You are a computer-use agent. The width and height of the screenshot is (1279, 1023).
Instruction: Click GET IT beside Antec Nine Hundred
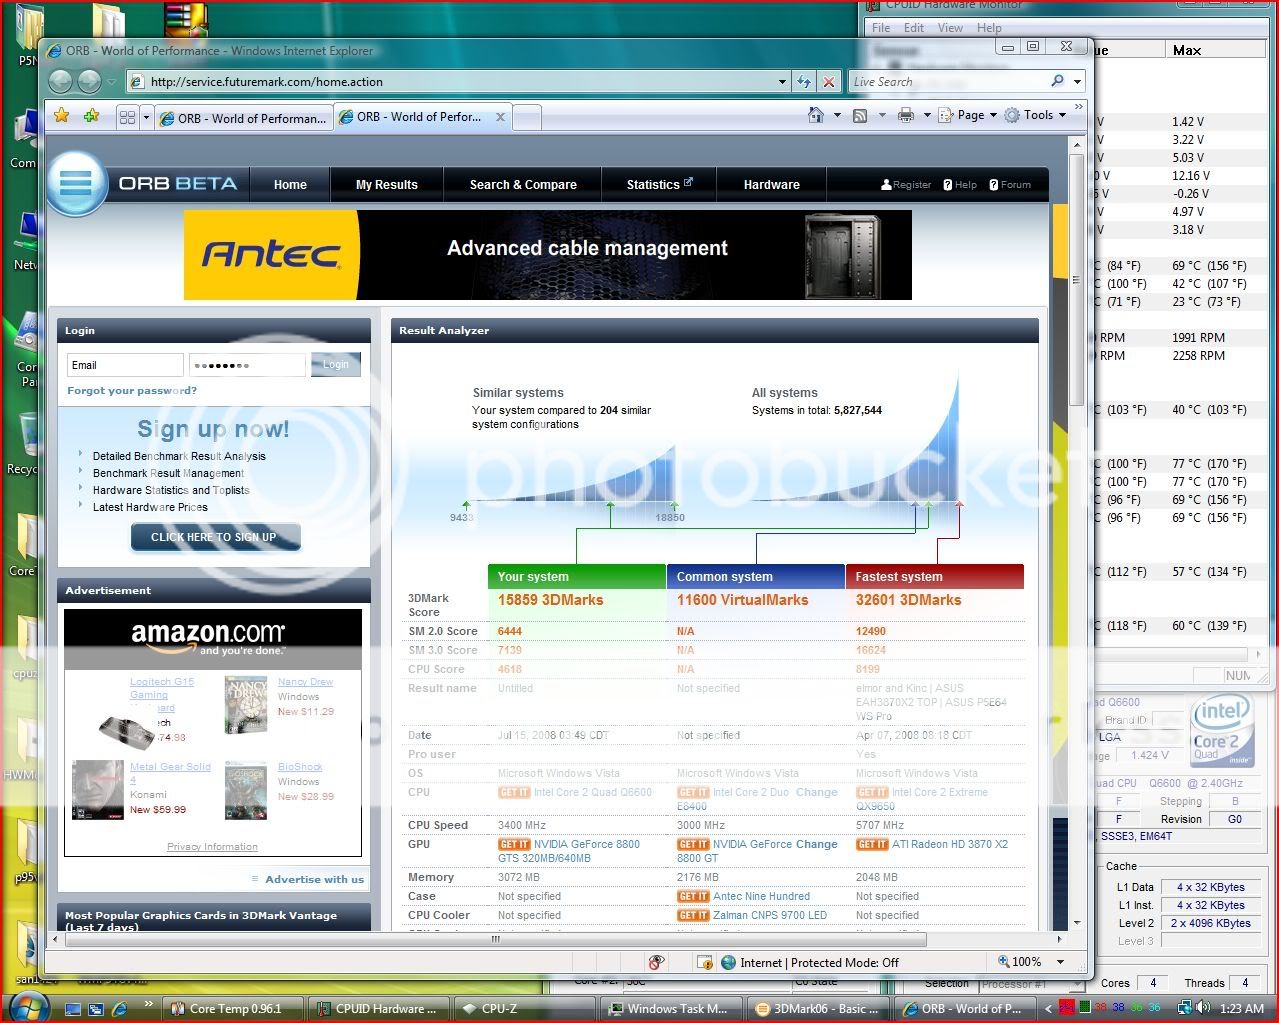693,896
